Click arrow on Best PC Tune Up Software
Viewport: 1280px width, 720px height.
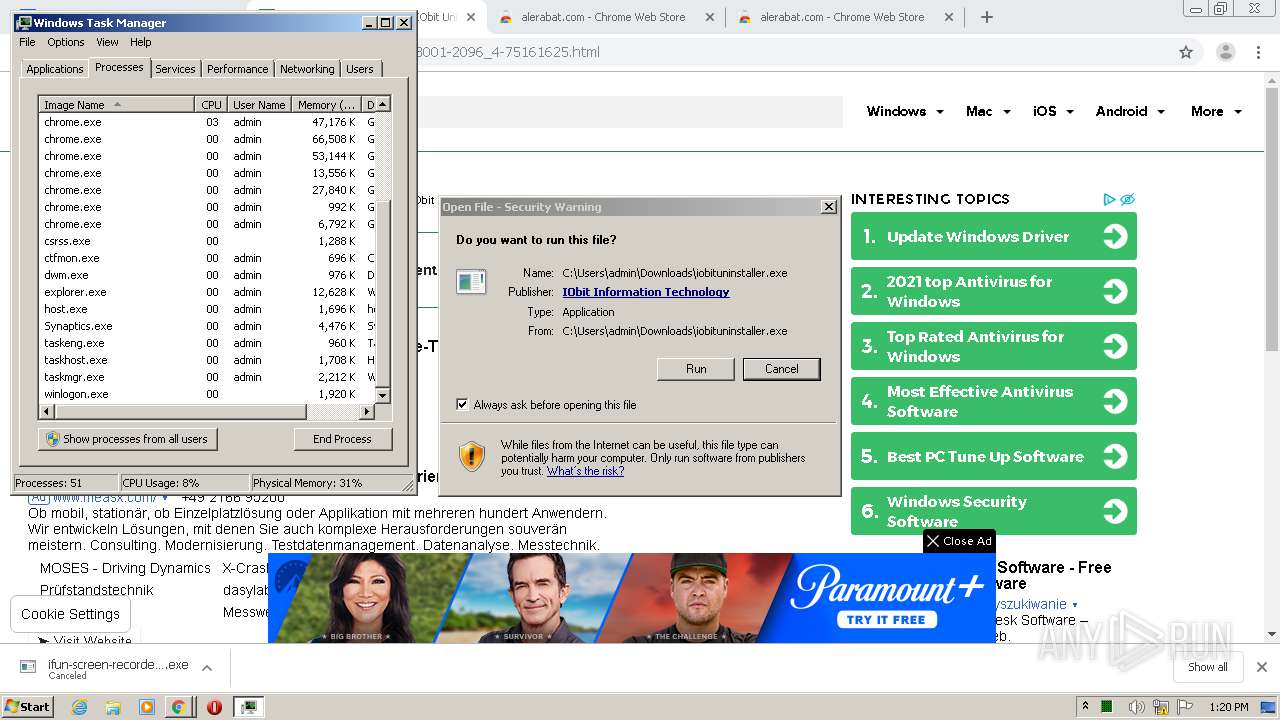(1114, 456)
